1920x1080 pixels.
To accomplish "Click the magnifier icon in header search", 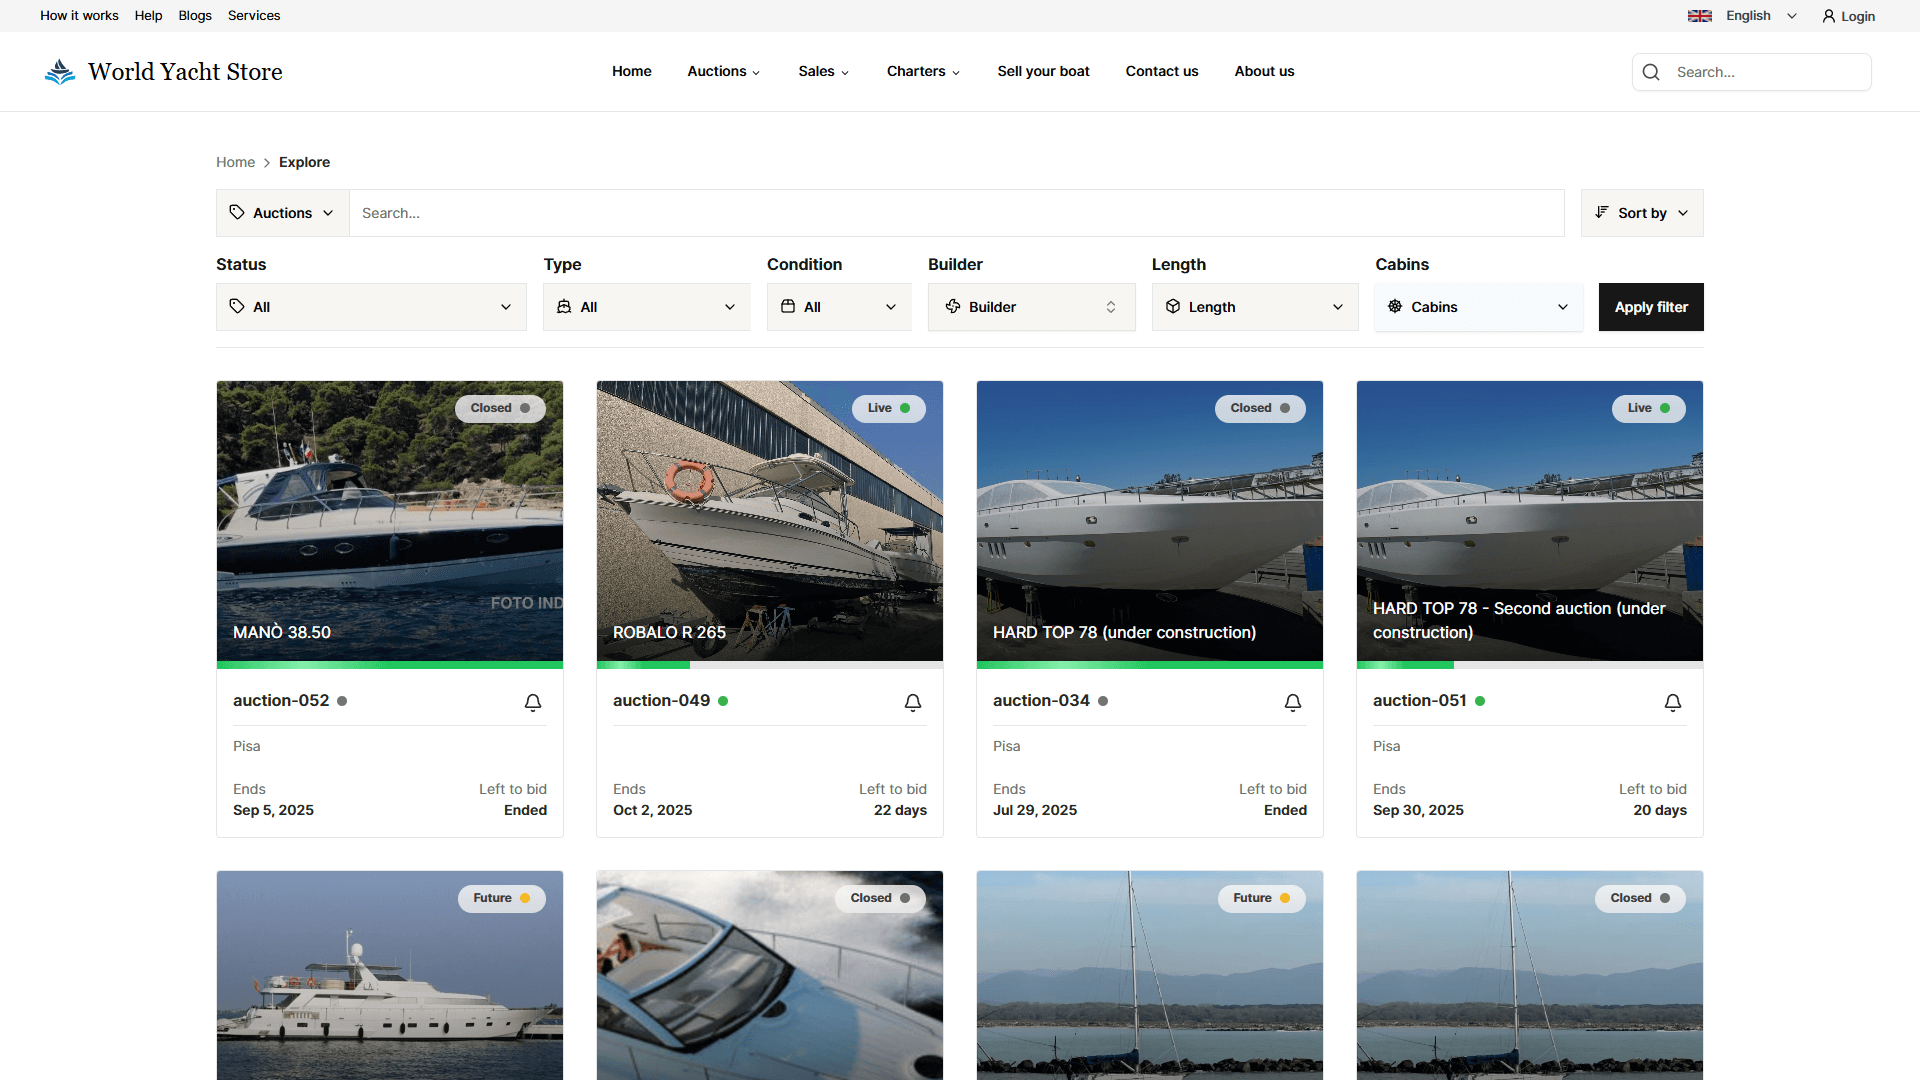I will tap(1651, 72).
